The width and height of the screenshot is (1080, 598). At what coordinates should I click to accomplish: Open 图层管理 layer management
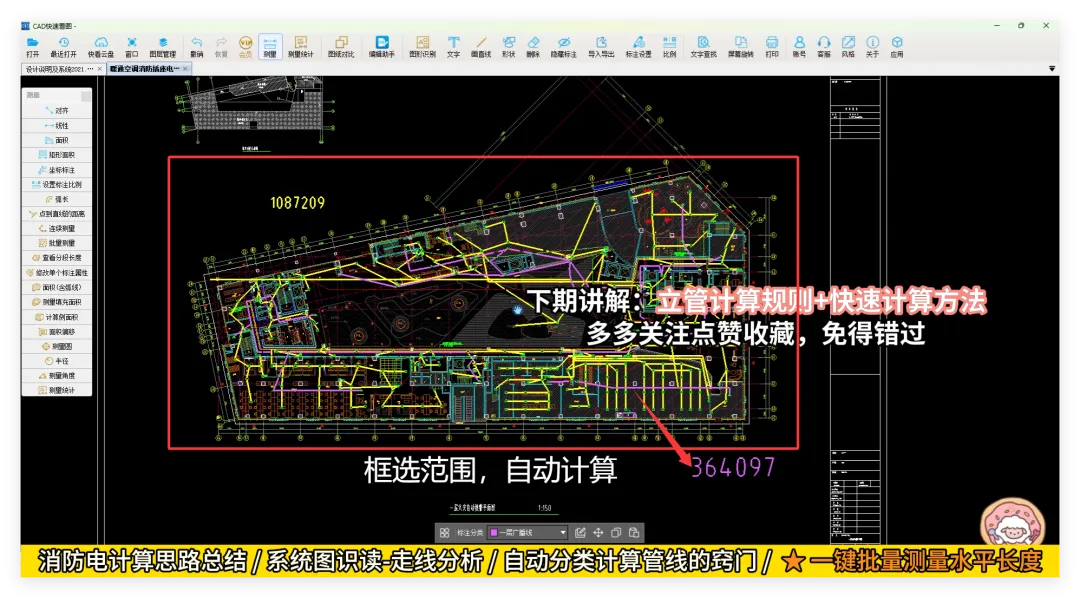[x=163, y=47]
